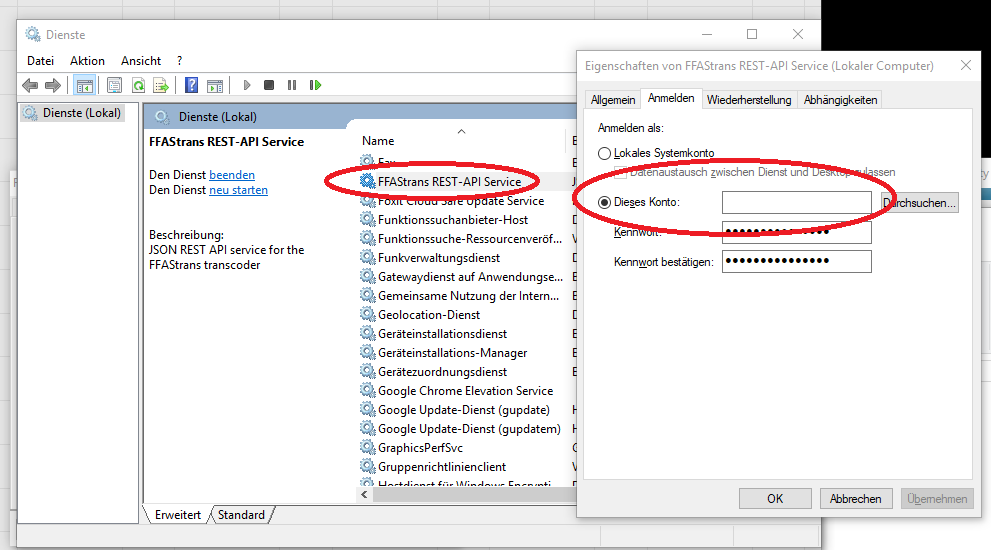This screenshot has height=550, width=991.
Task: Switch to the Wiederherstellung tab
Action: (x=749, y=100)
